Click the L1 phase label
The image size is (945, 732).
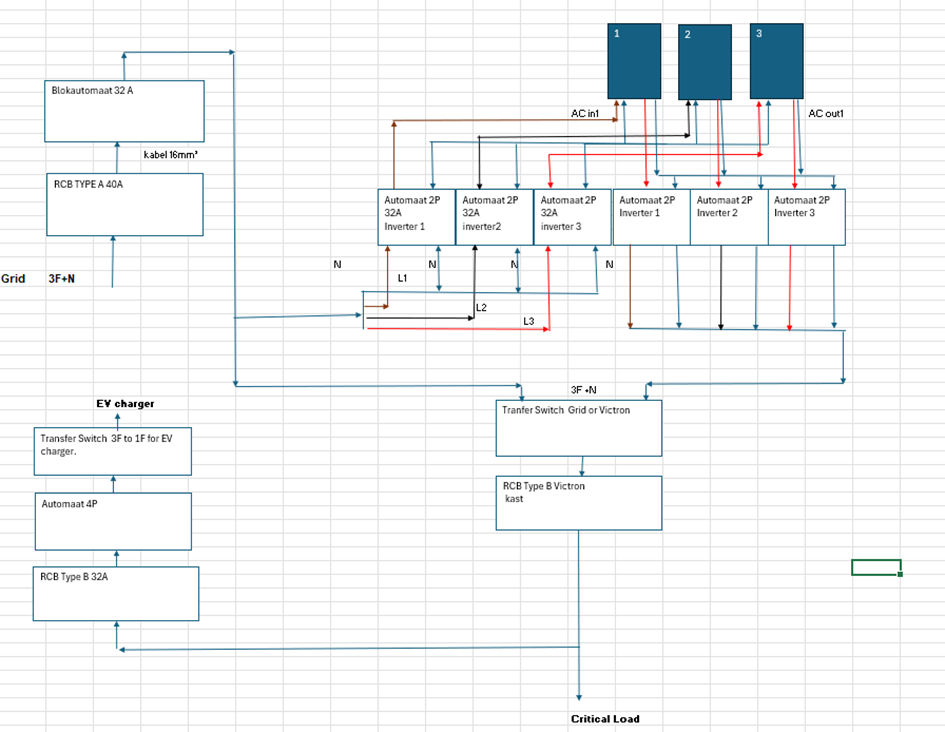pyautogui.click(x=402, y=278)
